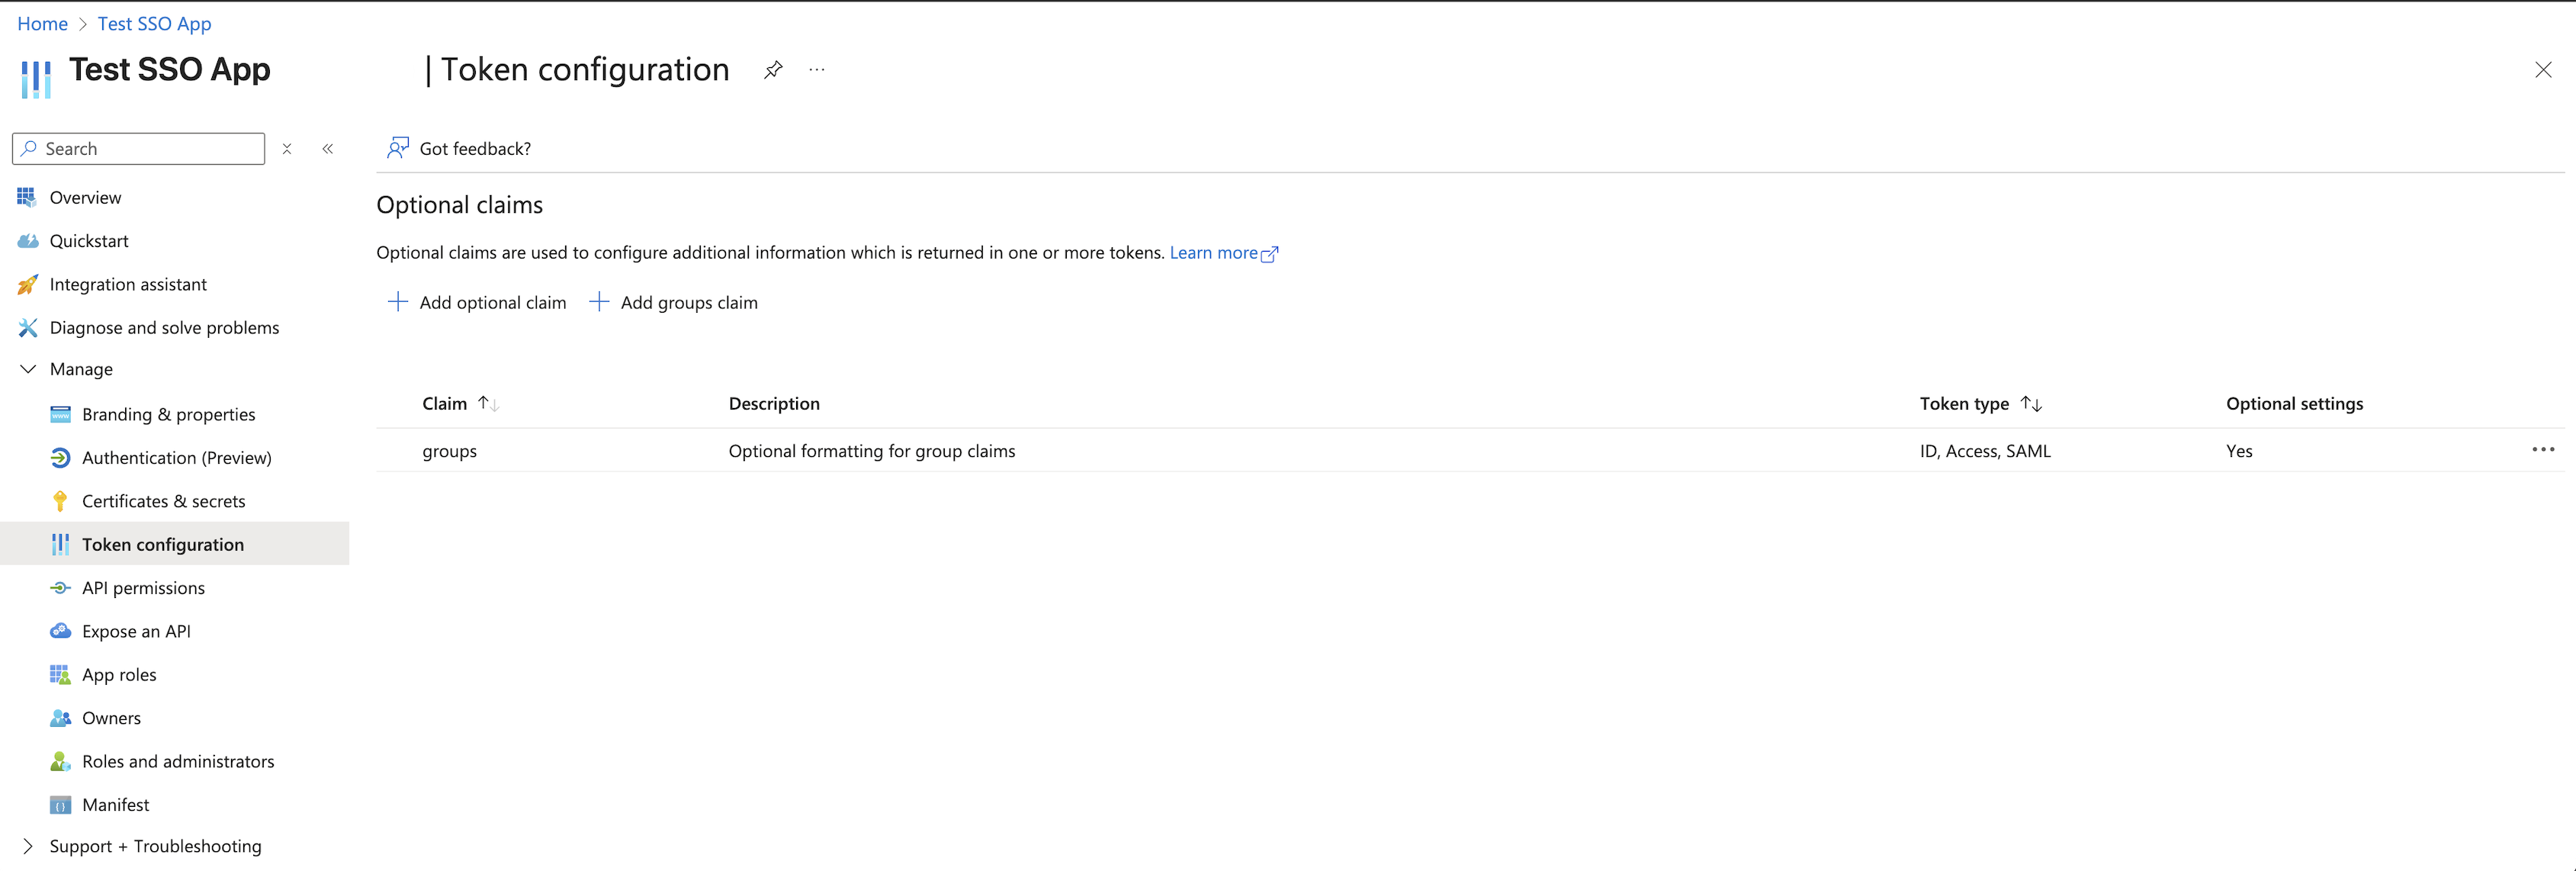Click the Roles and administrators icon
The image size is (2576, 871).
(x=60, y=761)
